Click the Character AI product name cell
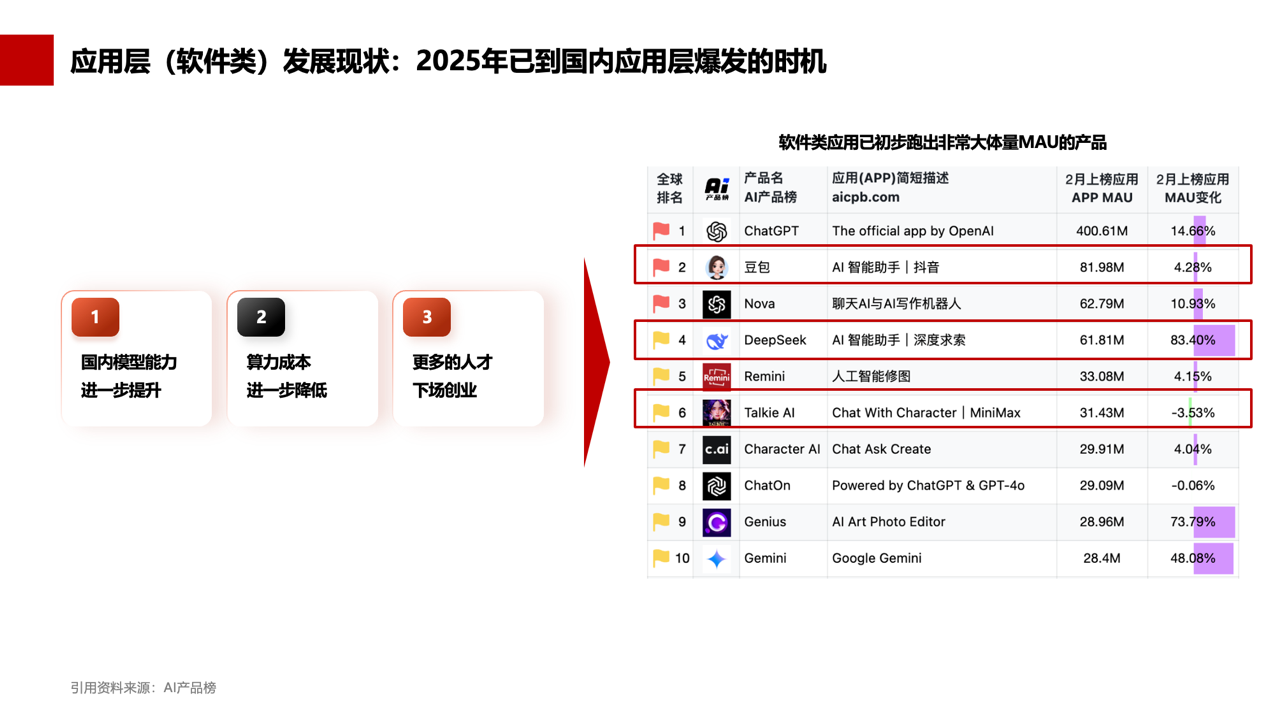1270x714 pixels. (782, 449)
